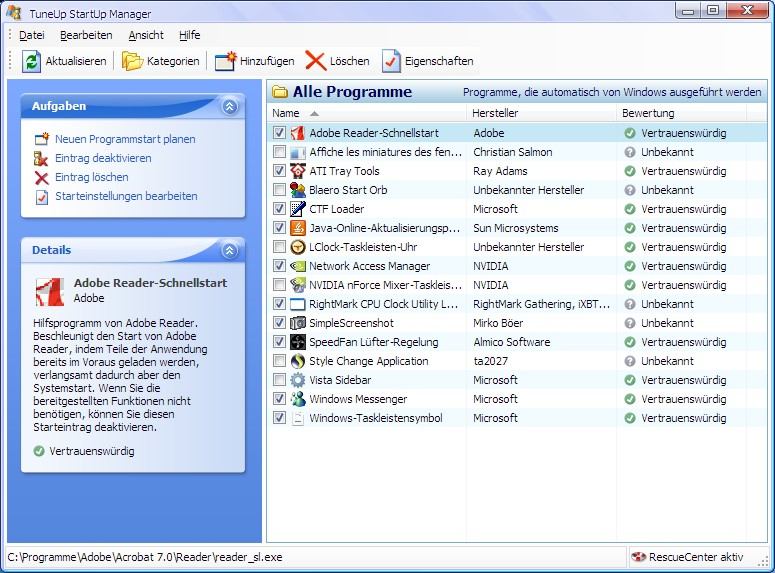Click the Sun Microsystems manufacturer cell

coord(516,228)
